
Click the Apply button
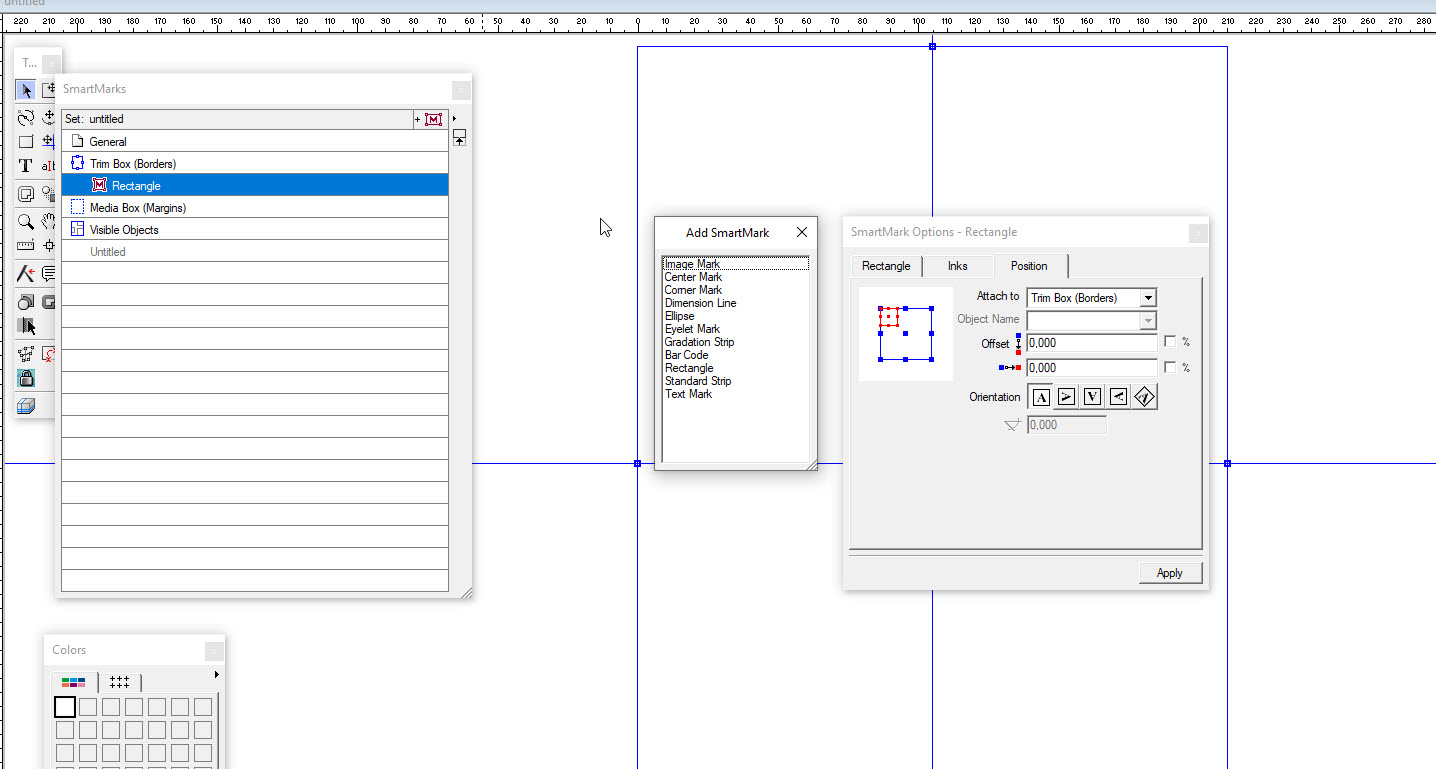click(1169, 573)
